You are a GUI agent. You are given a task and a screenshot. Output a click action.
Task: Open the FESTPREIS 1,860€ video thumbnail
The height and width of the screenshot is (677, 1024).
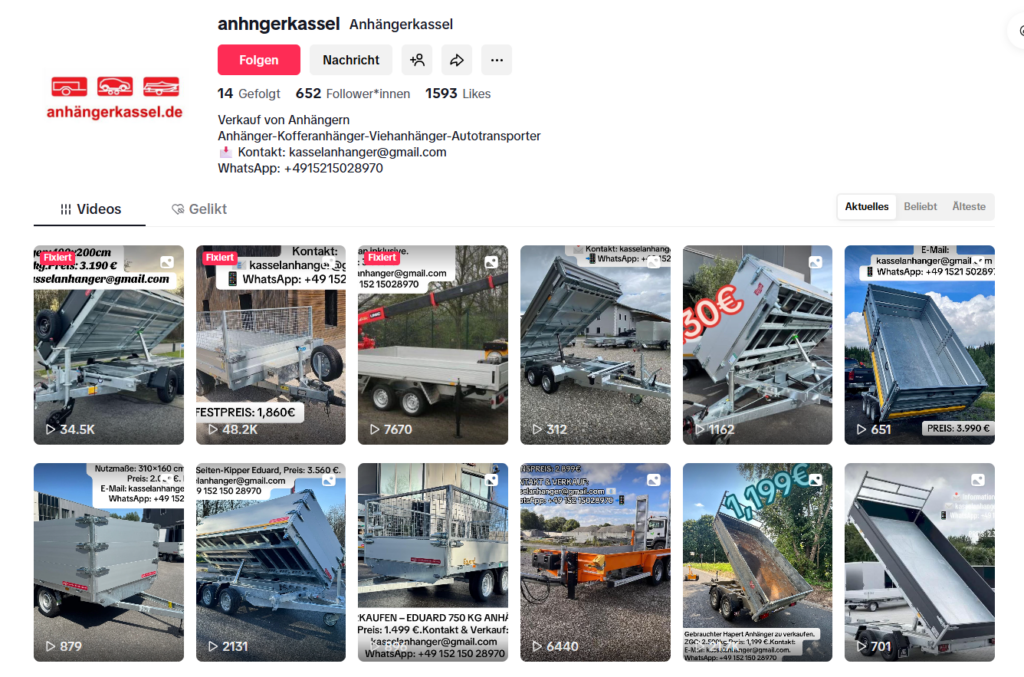(x=270, y=345)
